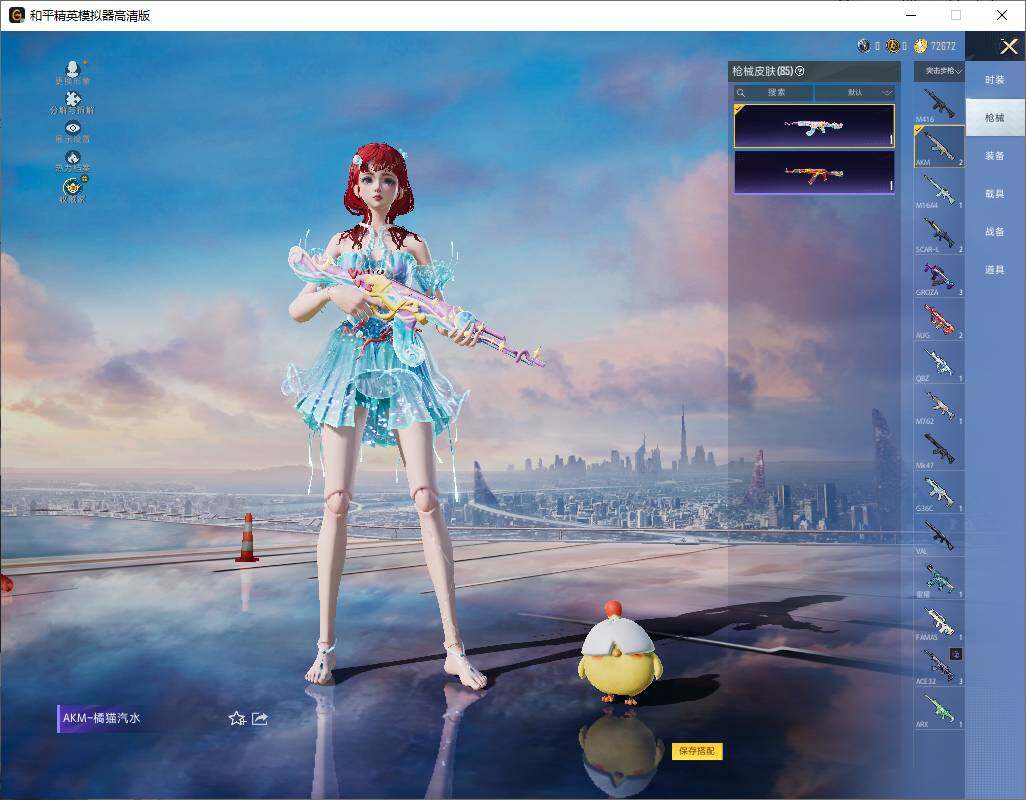Click the 枪械皮肤(85) panel title

[x=762, y=71]
